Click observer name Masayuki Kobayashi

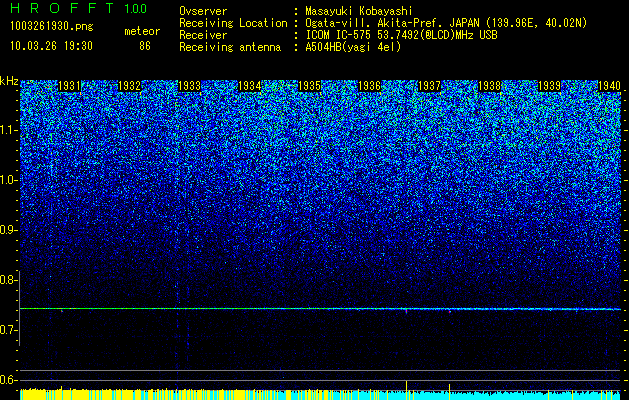[359, 11]
